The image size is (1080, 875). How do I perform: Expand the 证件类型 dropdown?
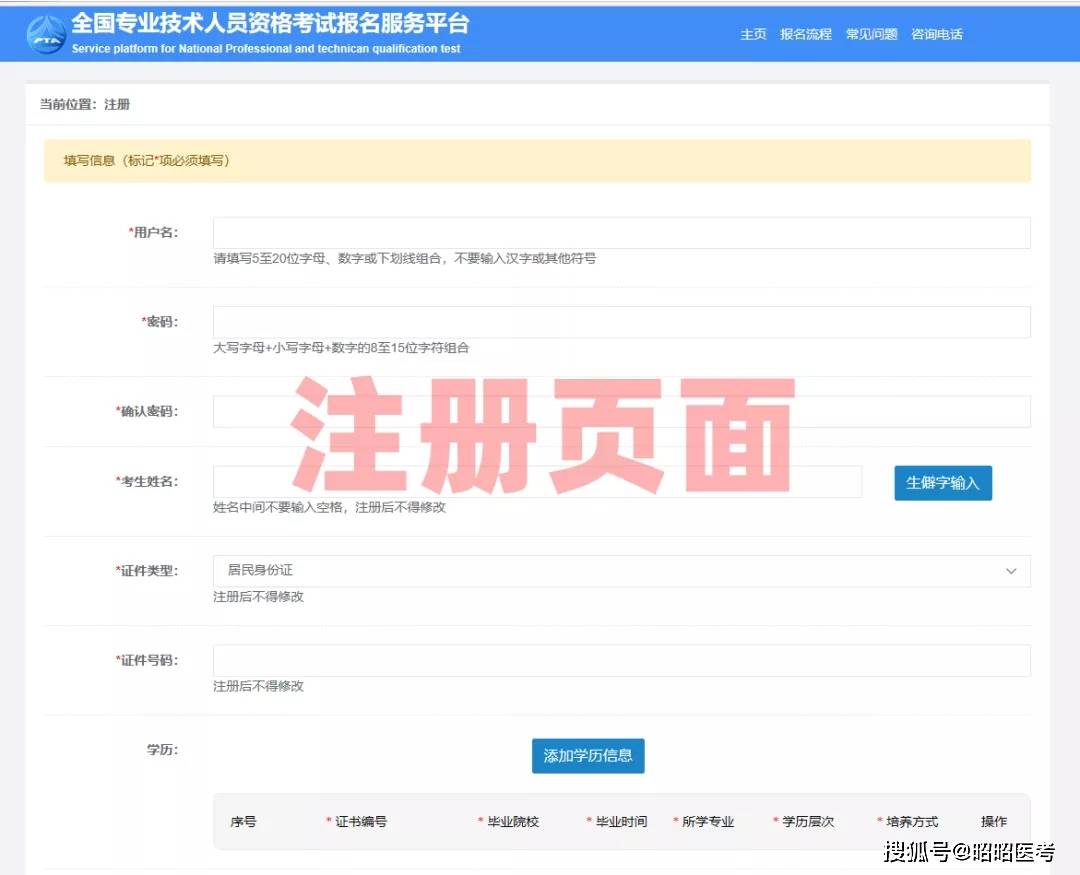621,571
